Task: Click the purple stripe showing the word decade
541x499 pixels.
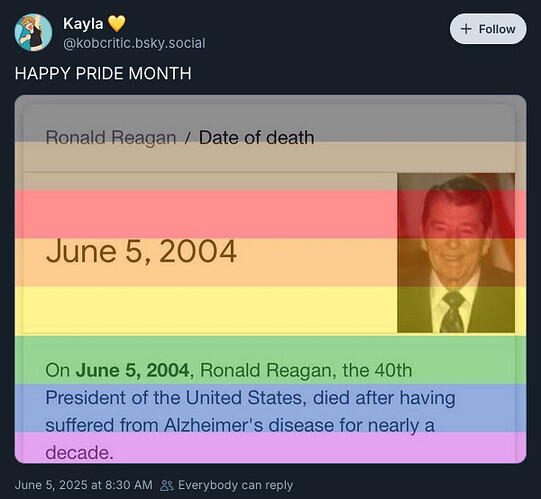Action: [x=270, y=447]
